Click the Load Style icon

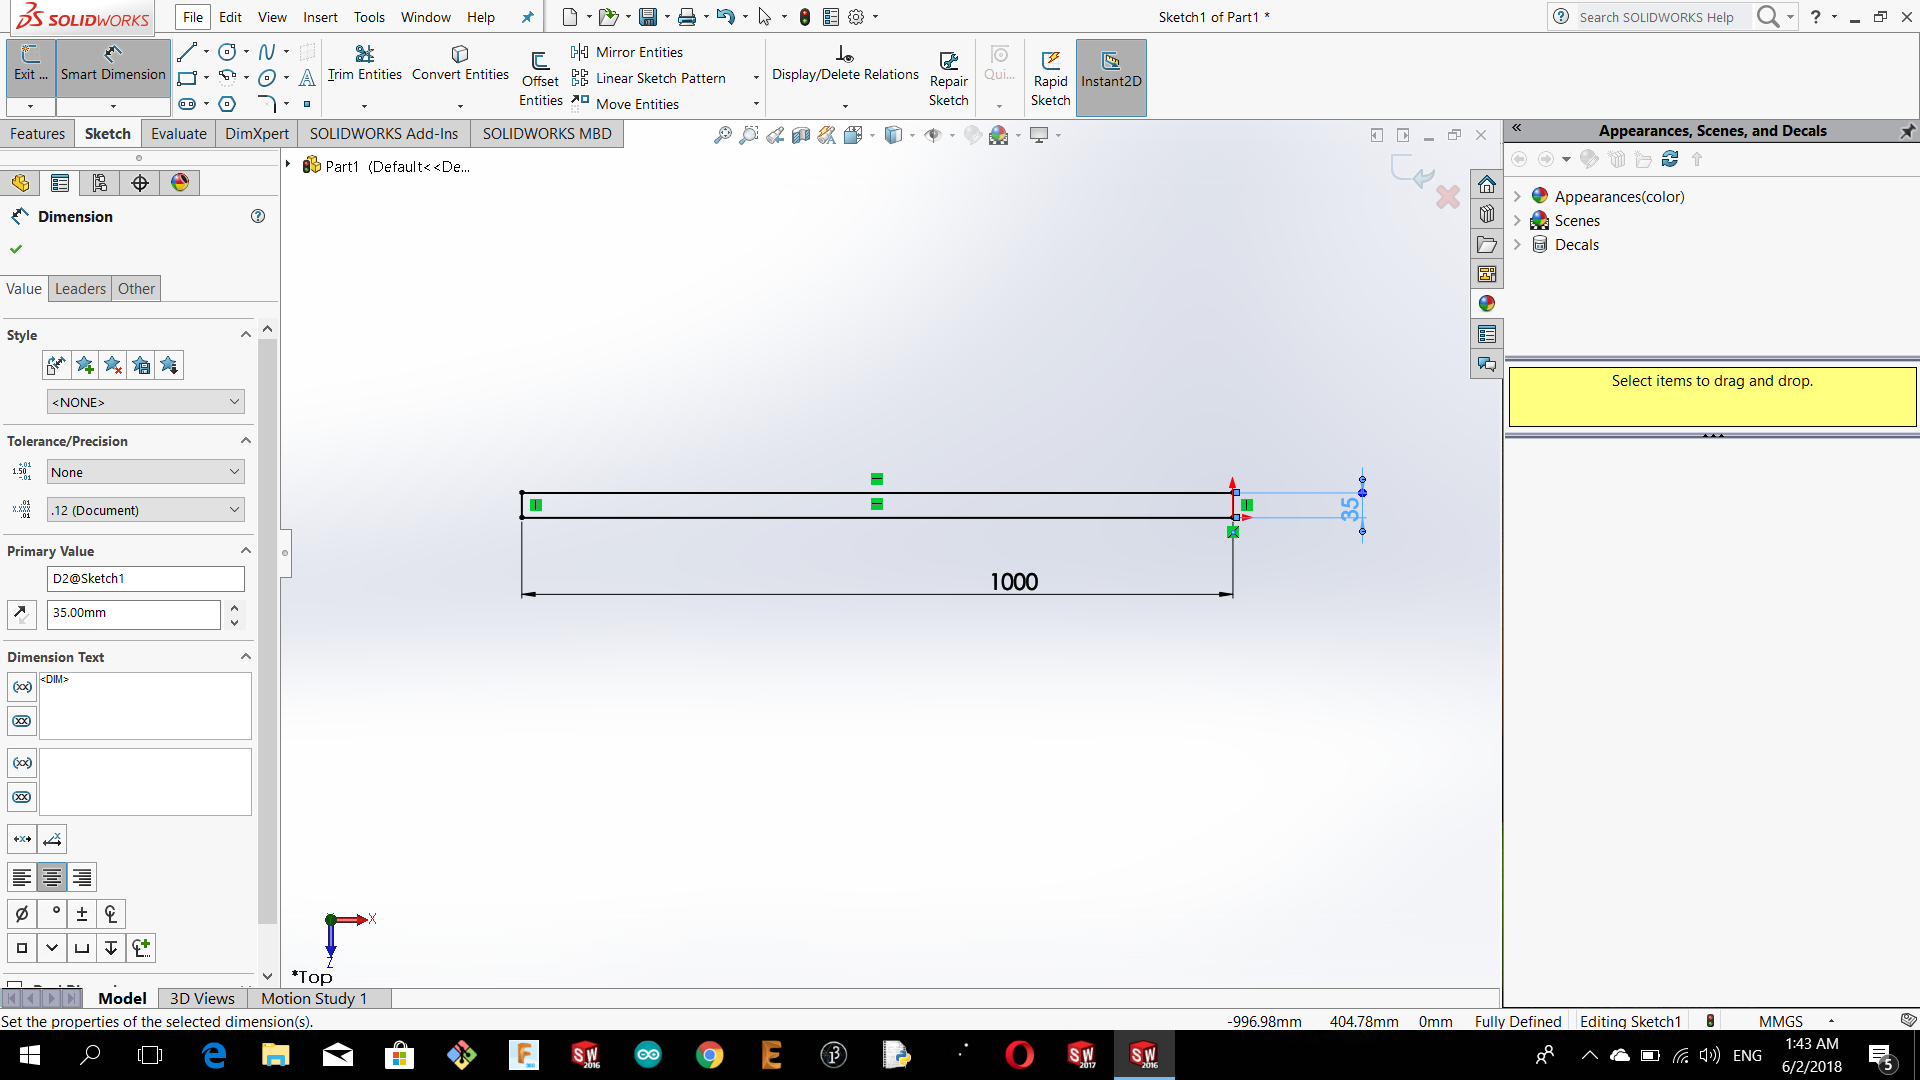point(169,365)
